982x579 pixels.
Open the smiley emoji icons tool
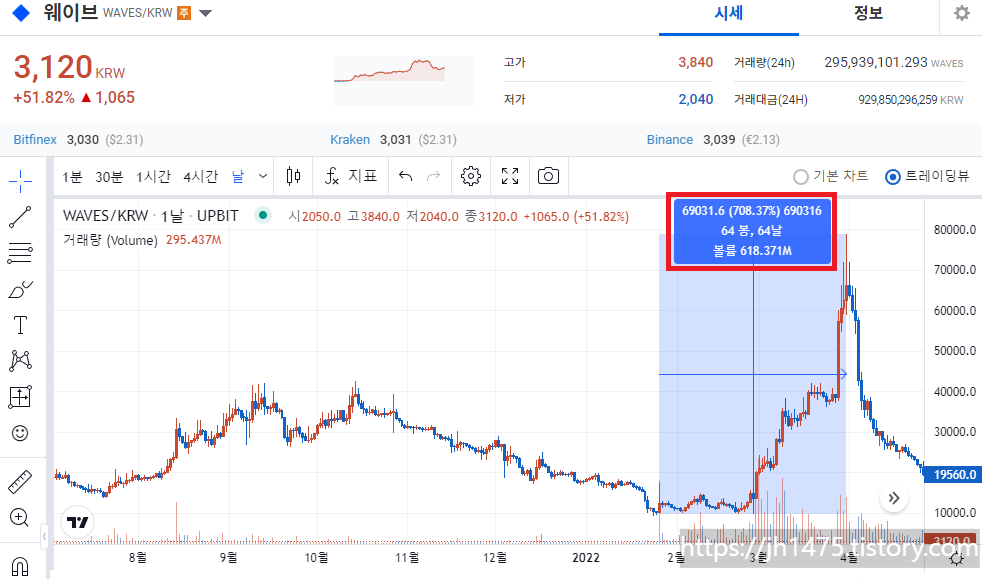click(x=20, y=433)
